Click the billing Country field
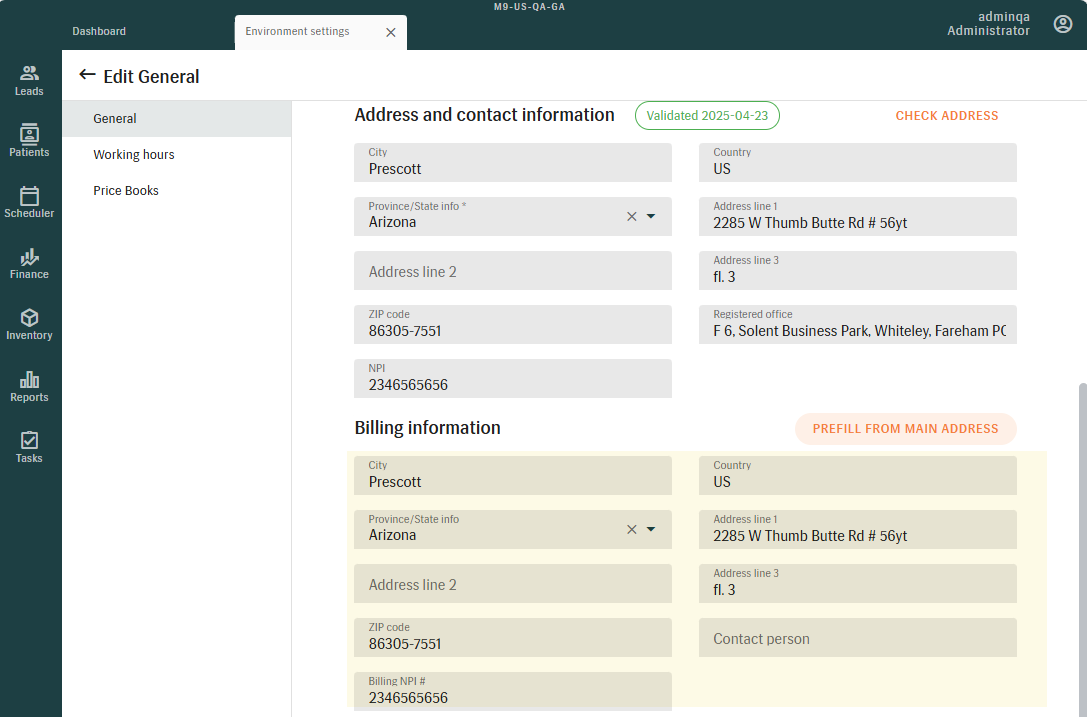This screenshot has width=1087, height=717. [x=858, y=475]
